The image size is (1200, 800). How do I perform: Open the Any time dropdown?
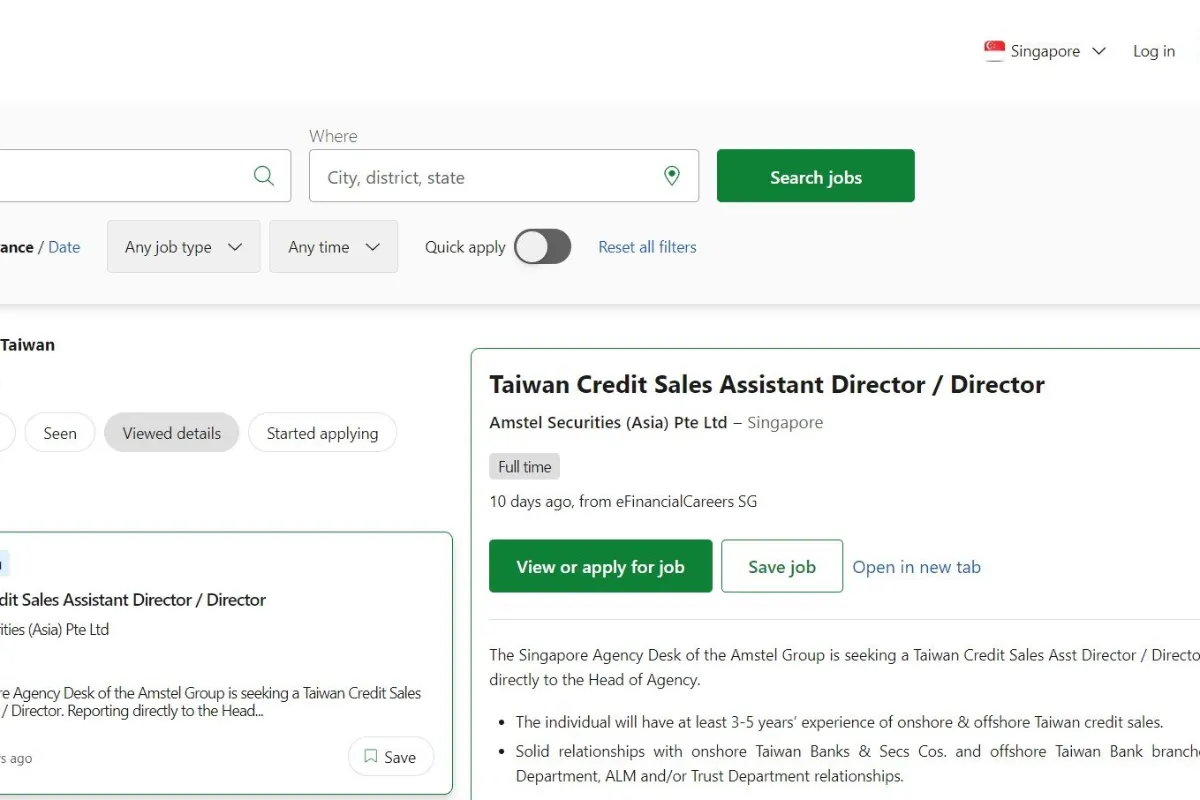(334, 247)
